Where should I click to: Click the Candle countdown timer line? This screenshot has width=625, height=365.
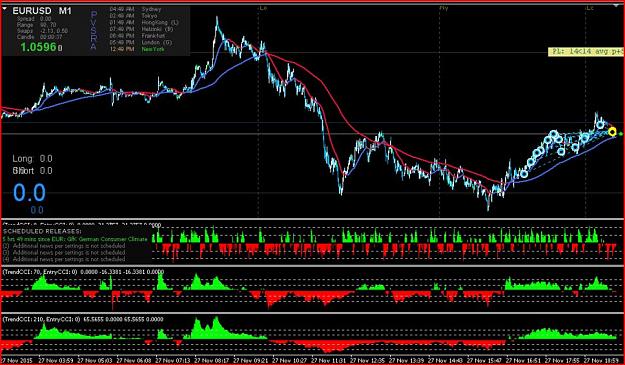point(39,37)
